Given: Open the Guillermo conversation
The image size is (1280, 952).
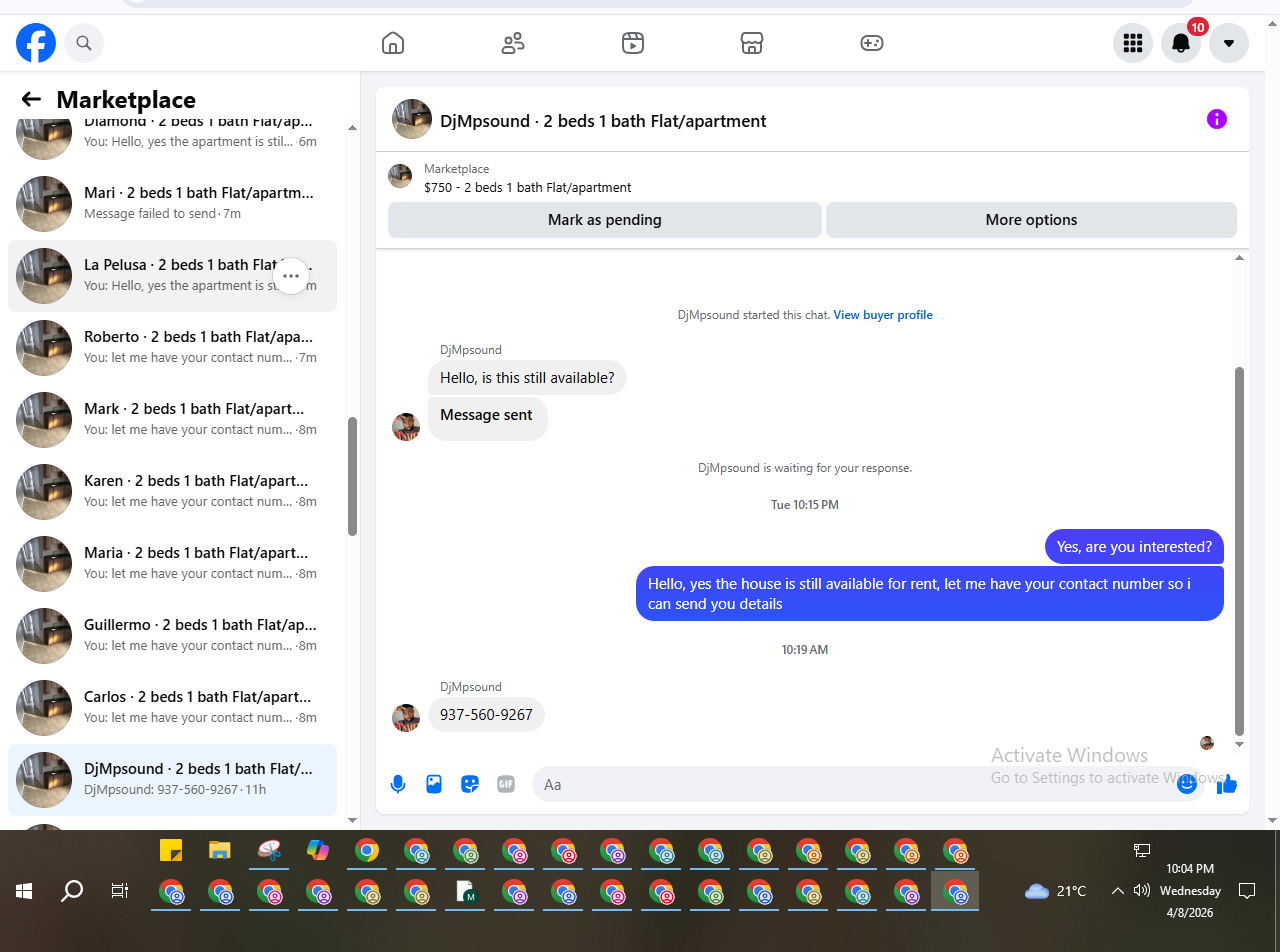Looking at the screenshot, I should 172,636.
